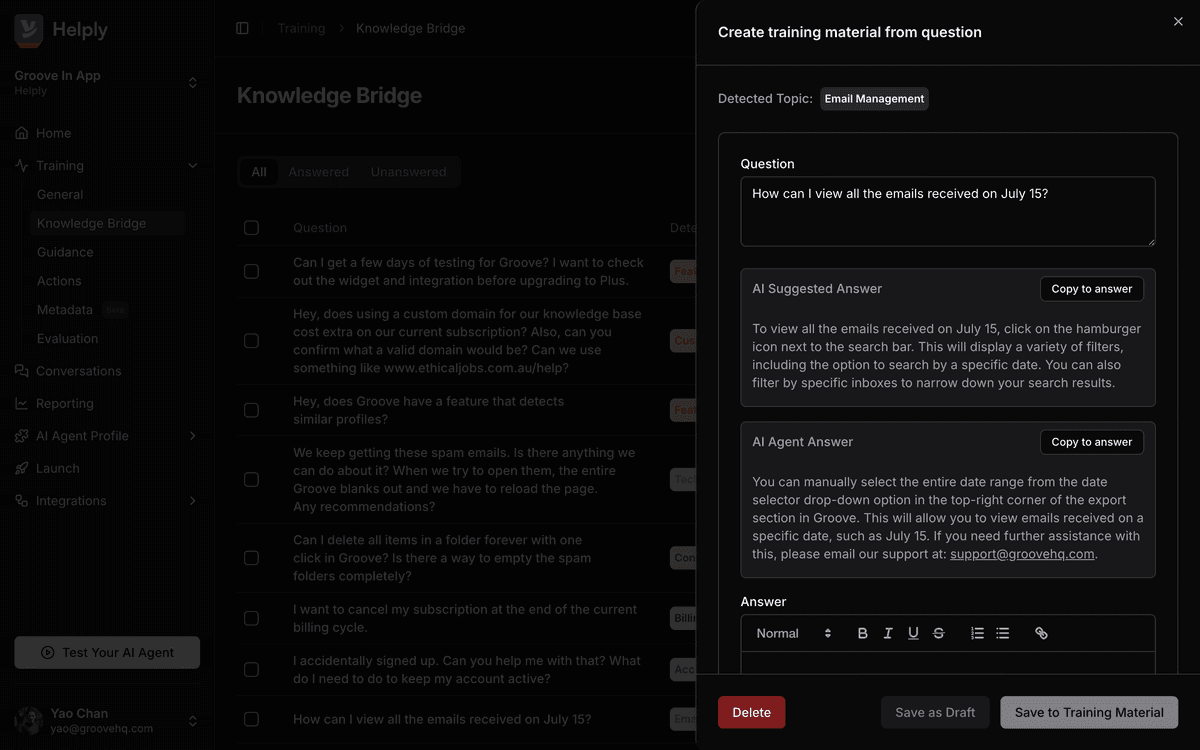Check the custom domain question row

point(251,341)
